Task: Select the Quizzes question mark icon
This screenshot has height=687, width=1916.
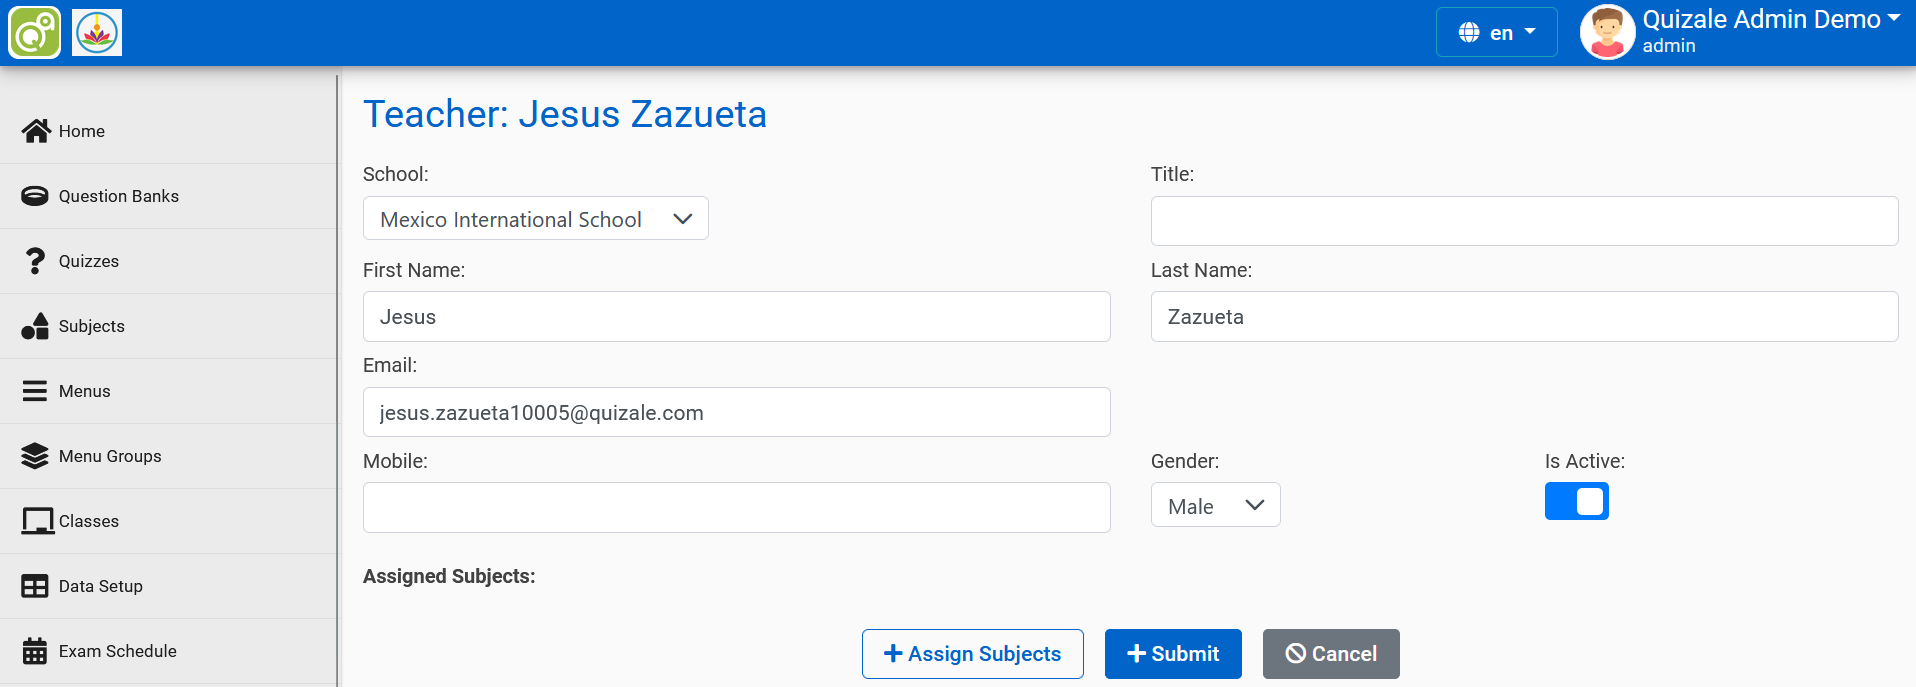Action: click(x=35, y=260)
